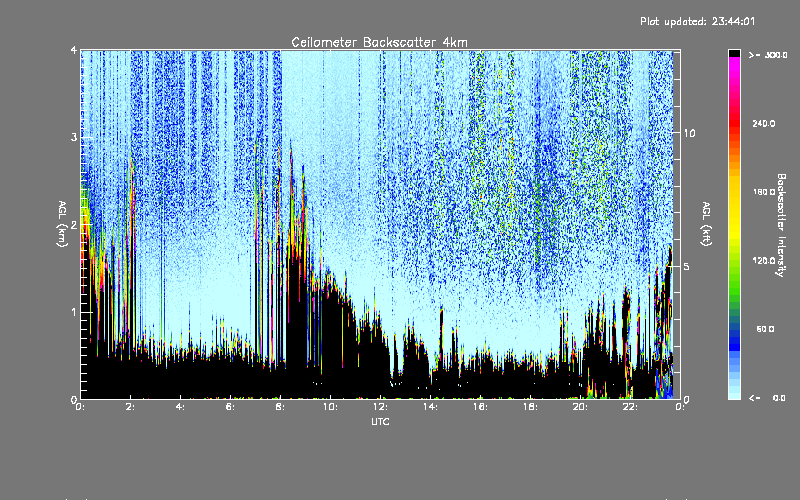The image size is (800, 500).
Task: Click the 2 tick on the km axis
Action: pyautogui.click(x=74, y=224)
